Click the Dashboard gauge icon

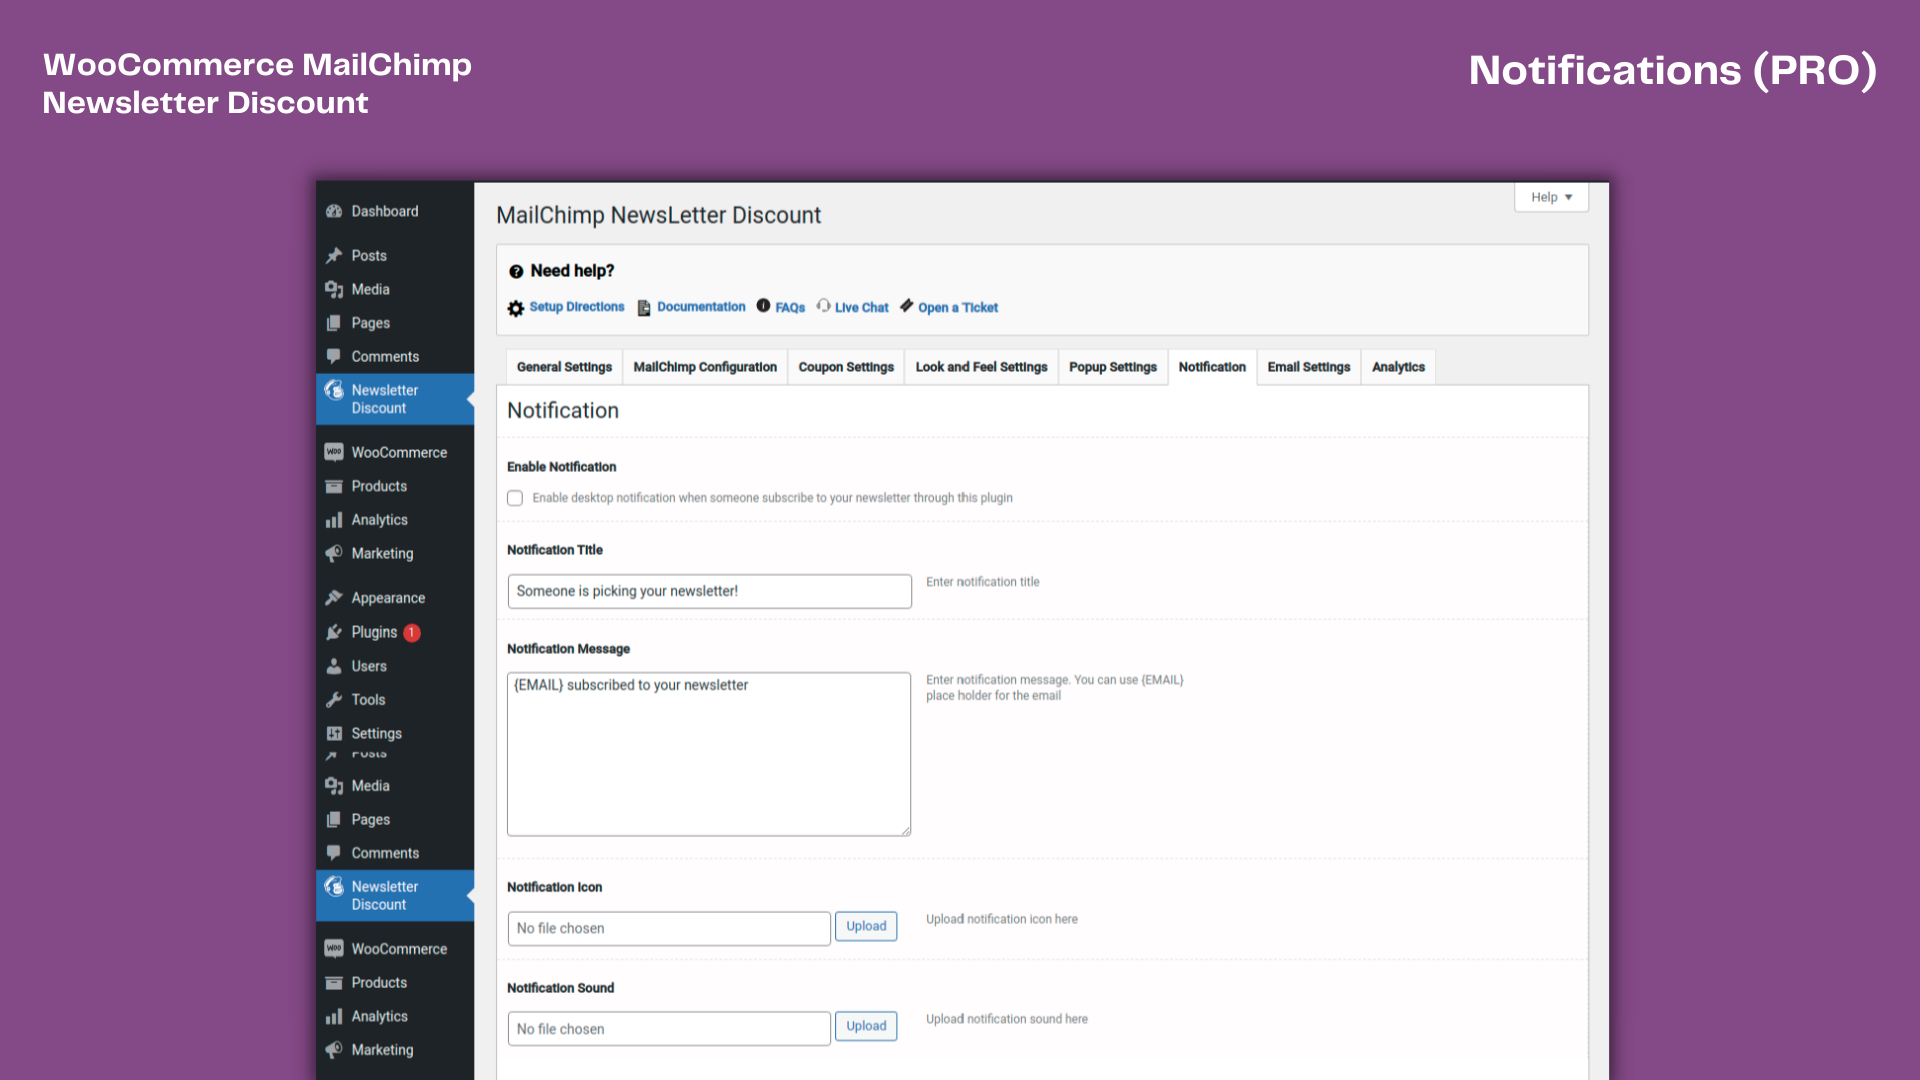(334, 211)
